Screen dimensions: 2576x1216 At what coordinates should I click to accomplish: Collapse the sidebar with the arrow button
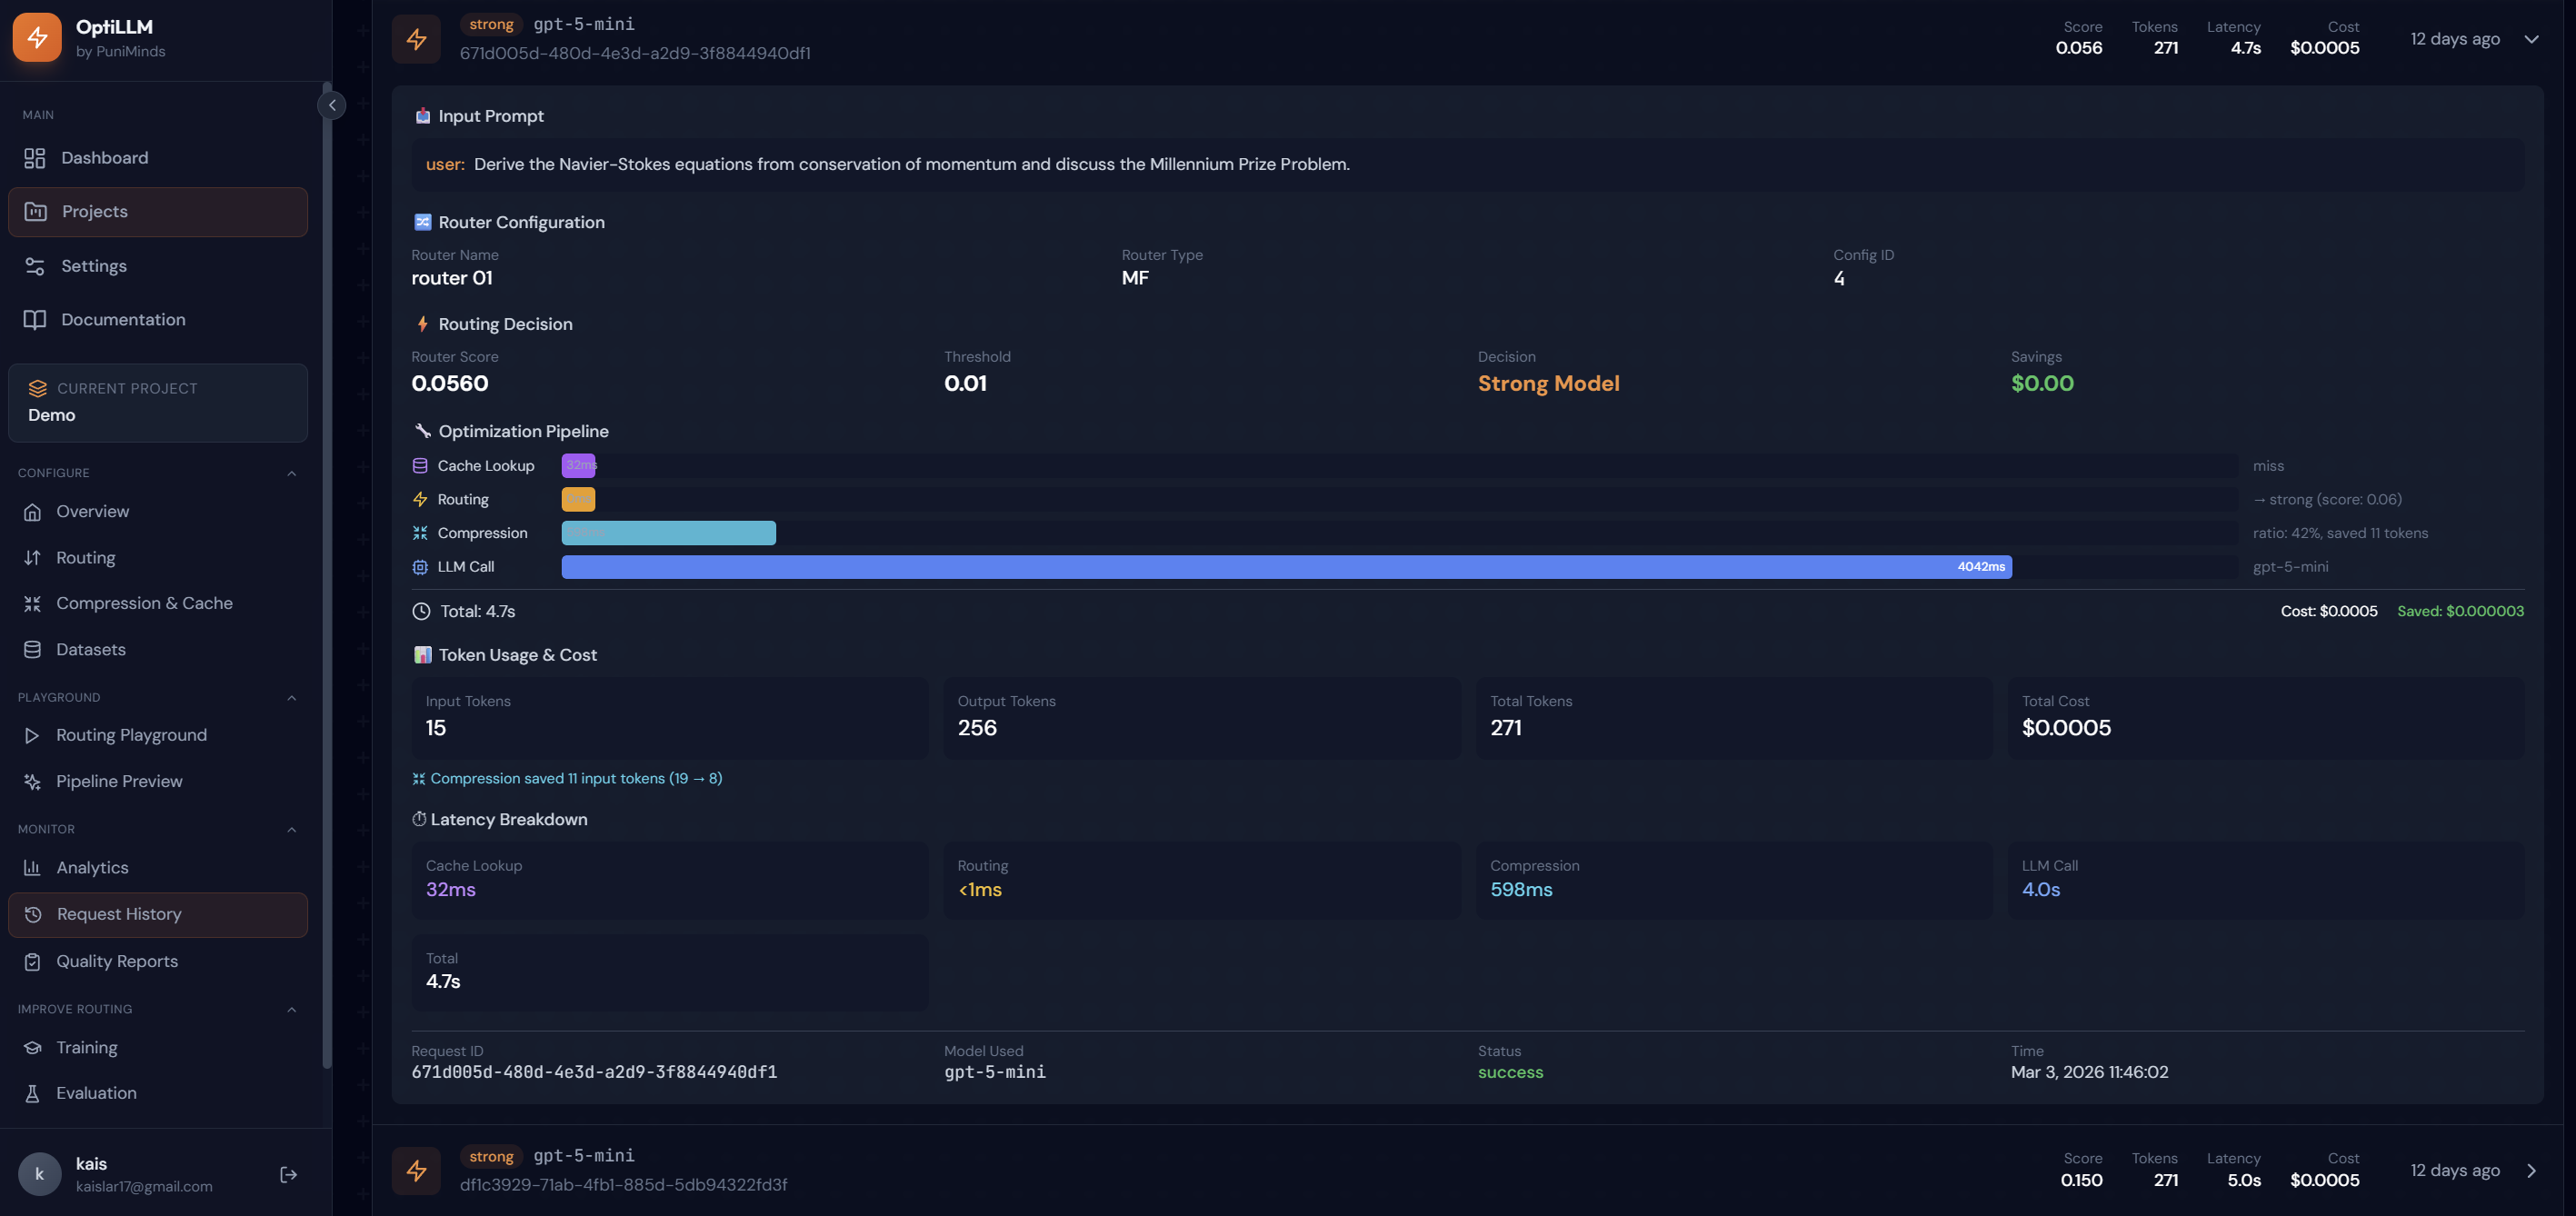(332, 105)
